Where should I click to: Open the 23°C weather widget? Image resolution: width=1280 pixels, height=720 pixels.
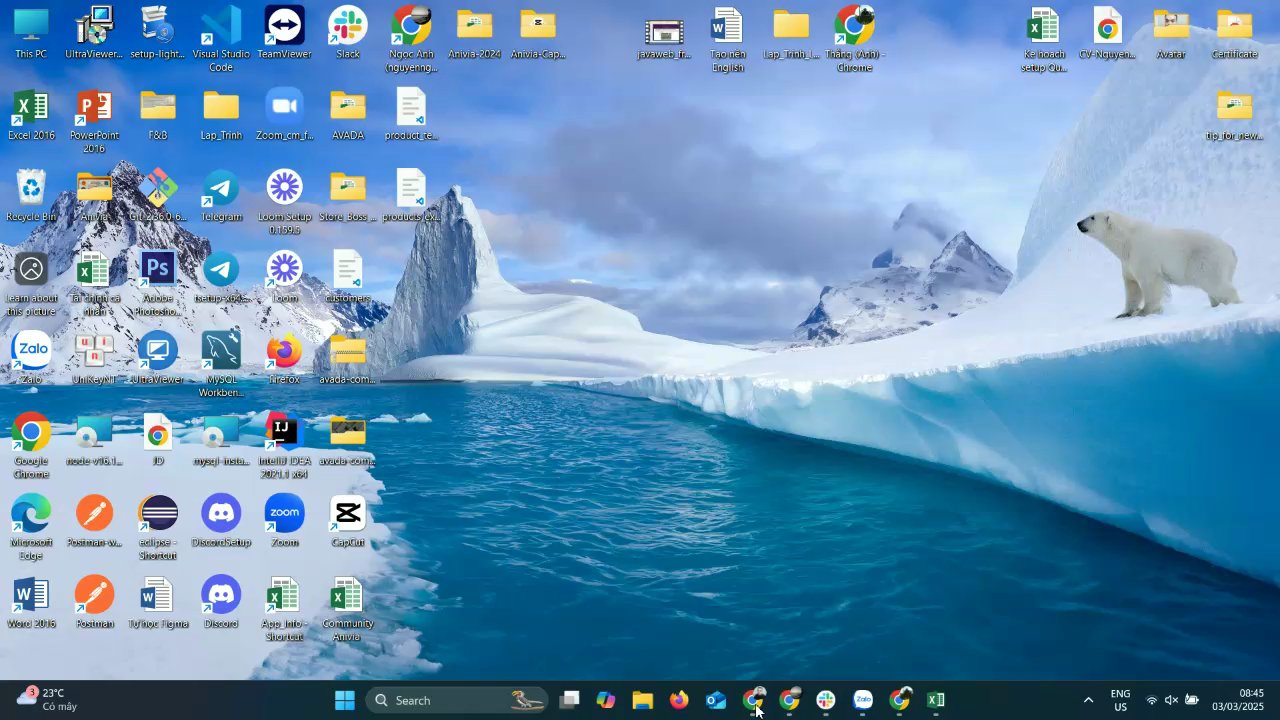[x=47, y=700]
